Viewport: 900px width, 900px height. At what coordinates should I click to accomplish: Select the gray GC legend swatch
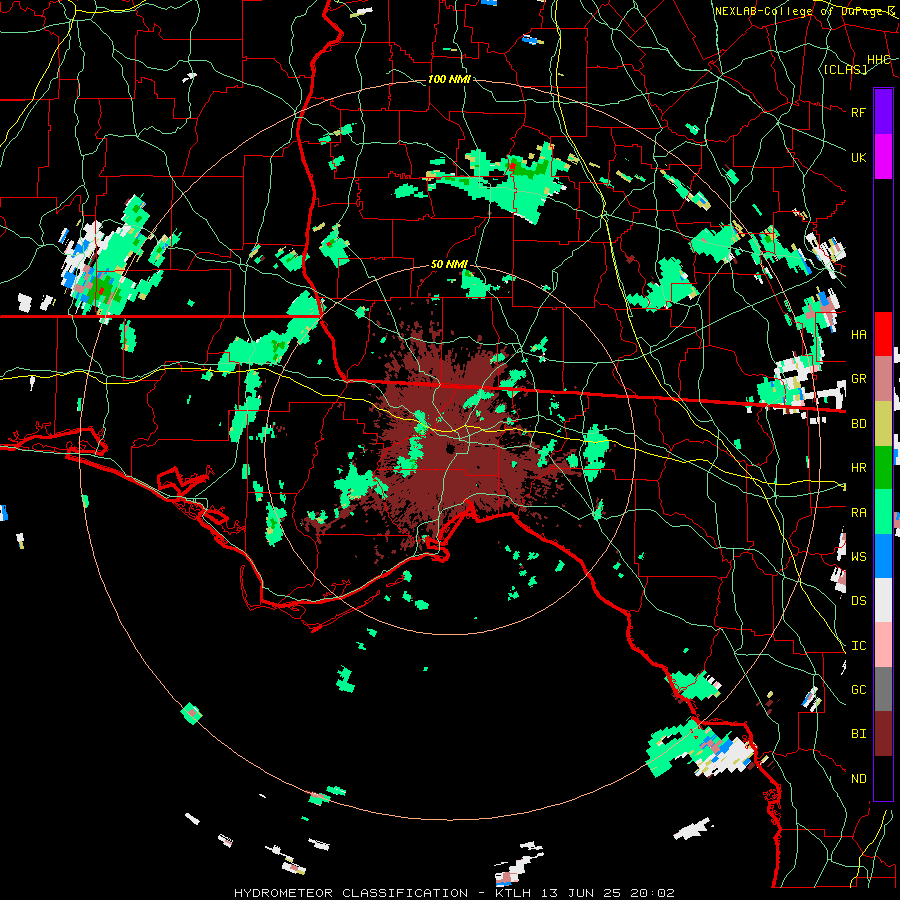click(x=883, y=689)
